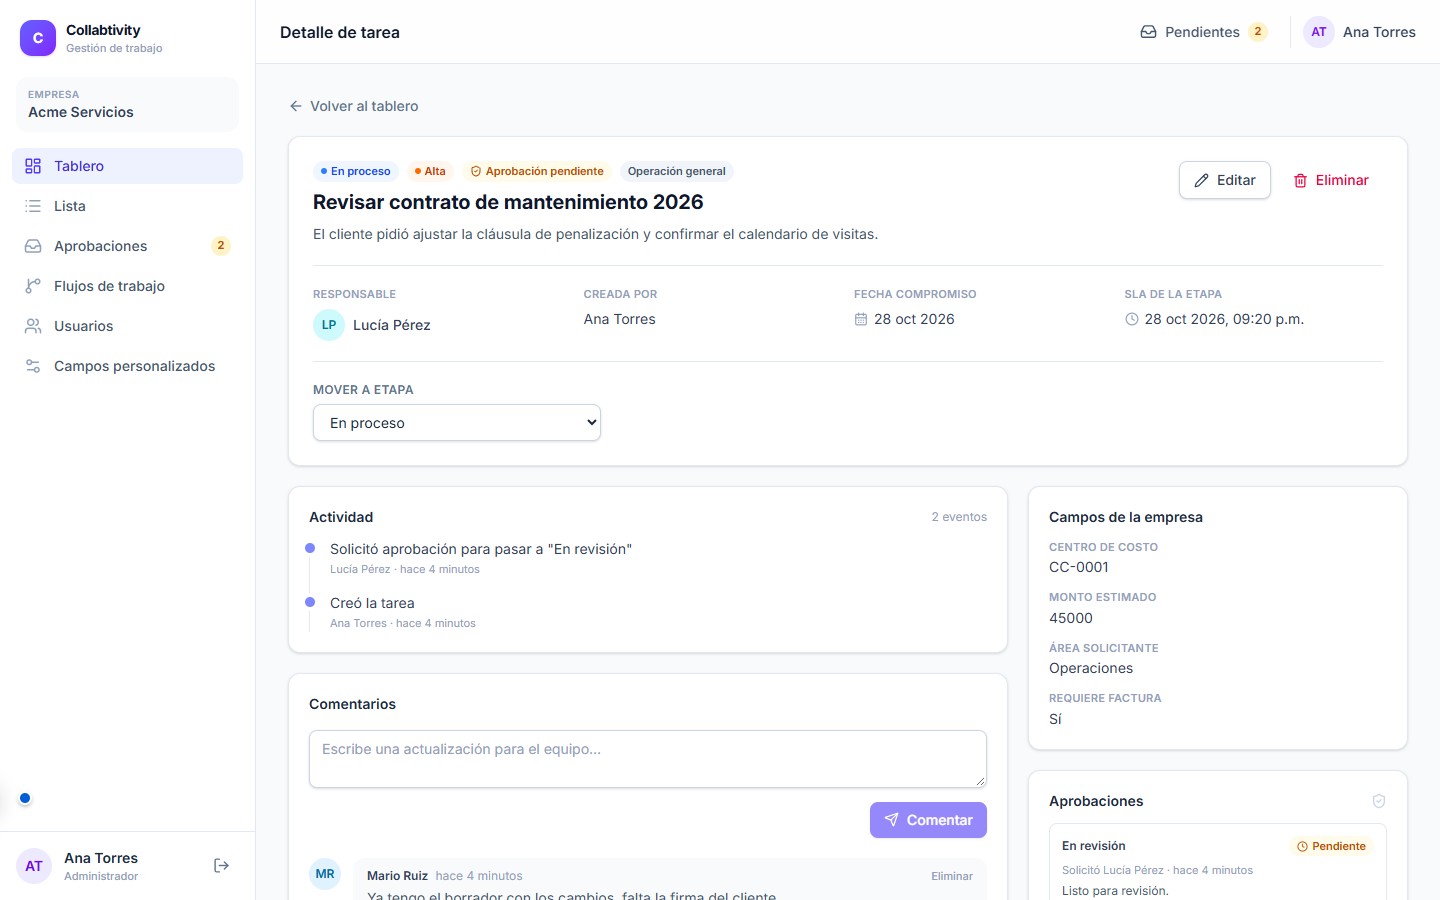Viewport: 1440px width, 900px height.
Task: Click the Pendientes inbox icon in header
Action: coord(1149,32)
